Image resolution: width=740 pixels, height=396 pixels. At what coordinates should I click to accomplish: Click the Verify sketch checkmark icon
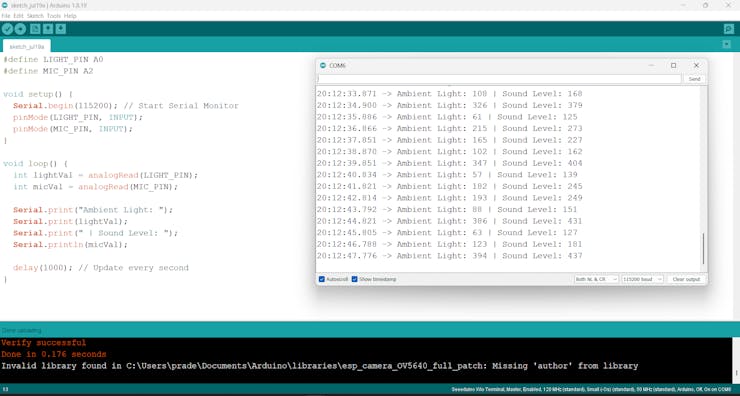tap(7, 29)
